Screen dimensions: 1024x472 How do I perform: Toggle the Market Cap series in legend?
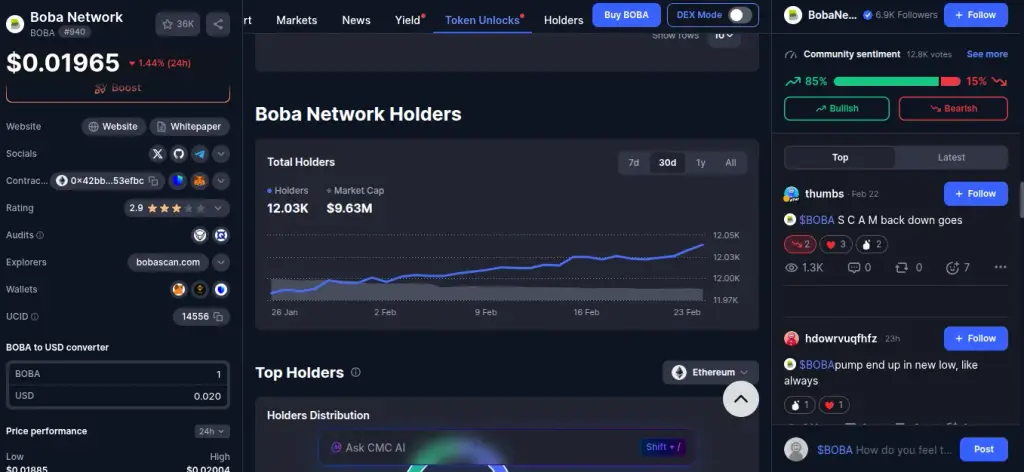click(x=355, y=191)
